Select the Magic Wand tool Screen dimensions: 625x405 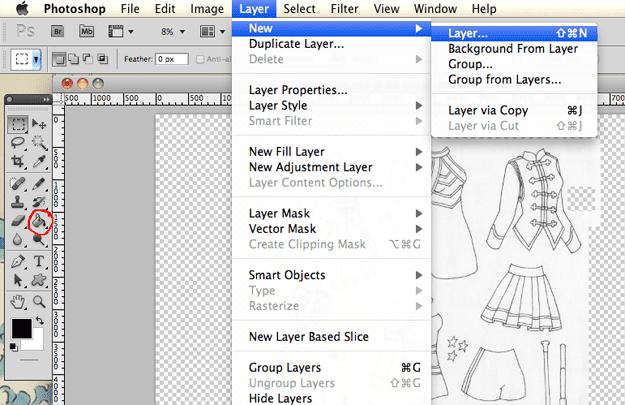pyautogui.click(x=39, y=143)
